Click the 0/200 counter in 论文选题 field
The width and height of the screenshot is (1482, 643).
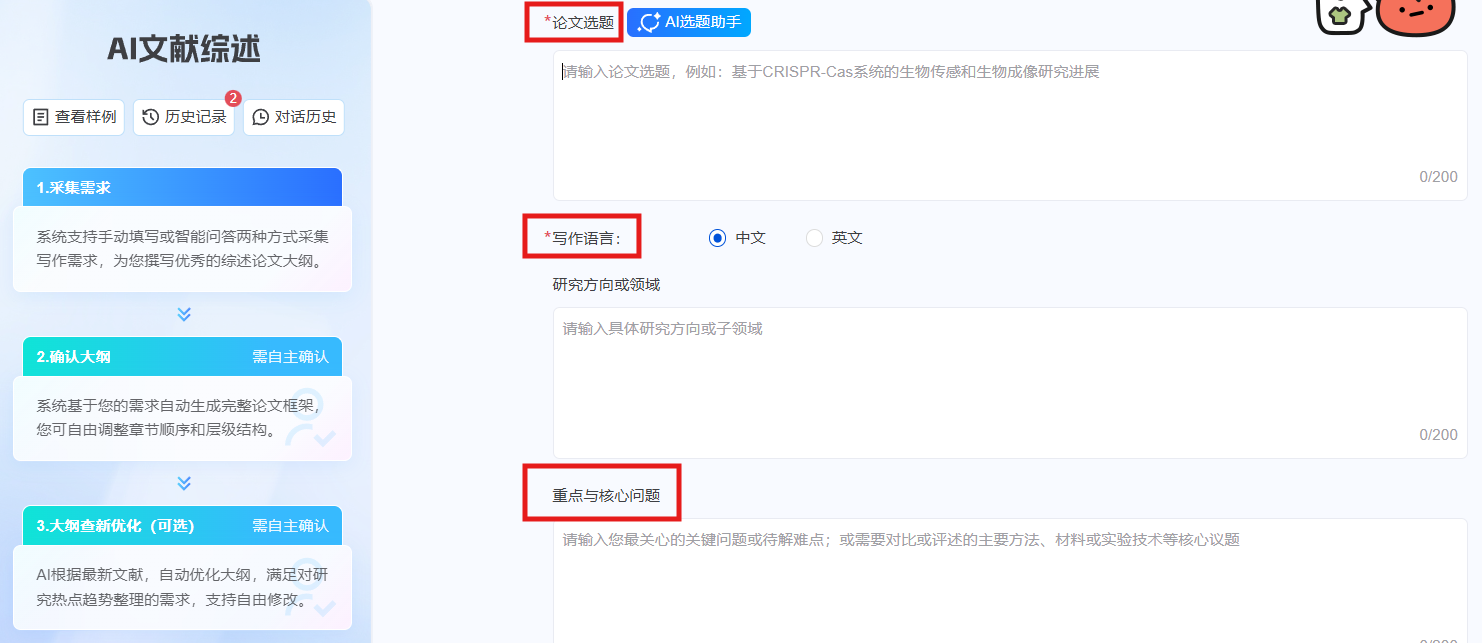point(1438,177)
